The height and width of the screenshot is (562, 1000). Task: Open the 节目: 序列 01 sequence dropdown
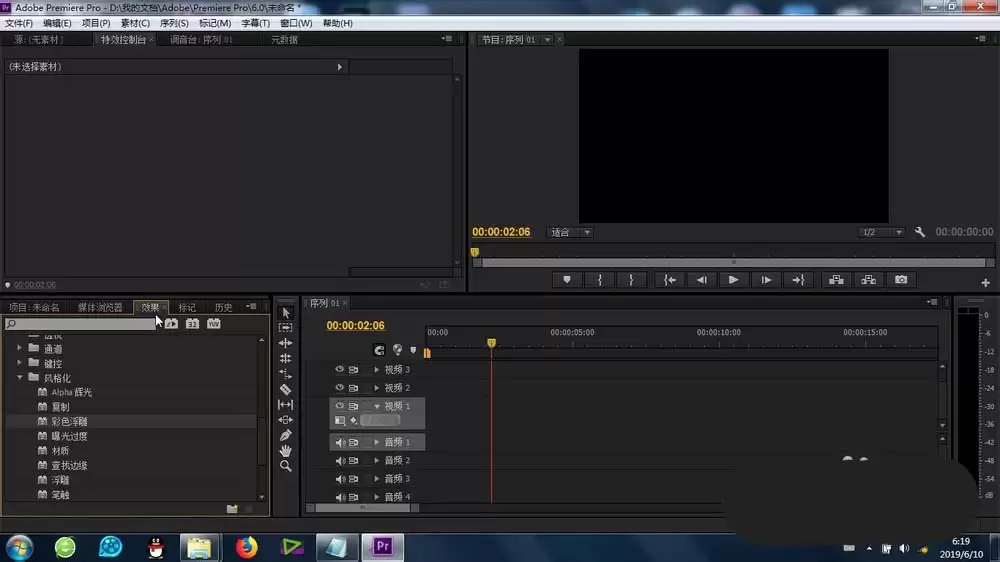pyautogui.click(x=547, y=40)
